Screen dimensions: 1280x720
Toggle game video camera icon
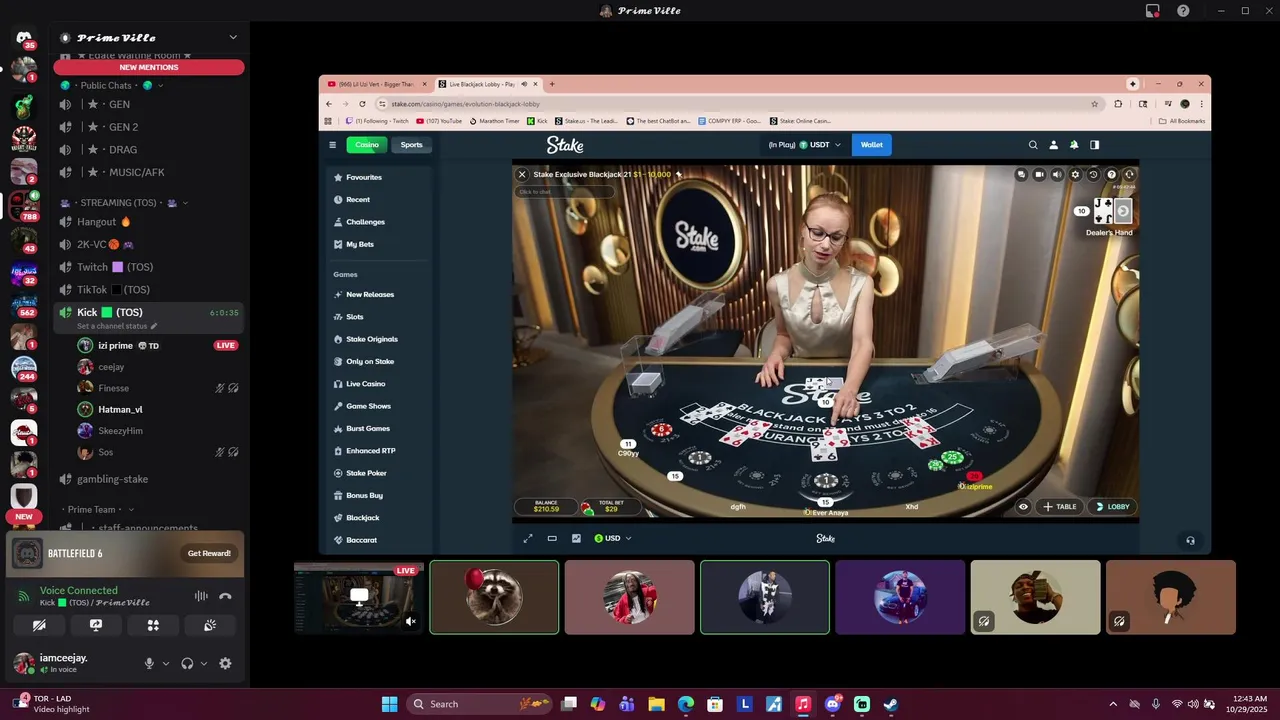coord(1039,174)
